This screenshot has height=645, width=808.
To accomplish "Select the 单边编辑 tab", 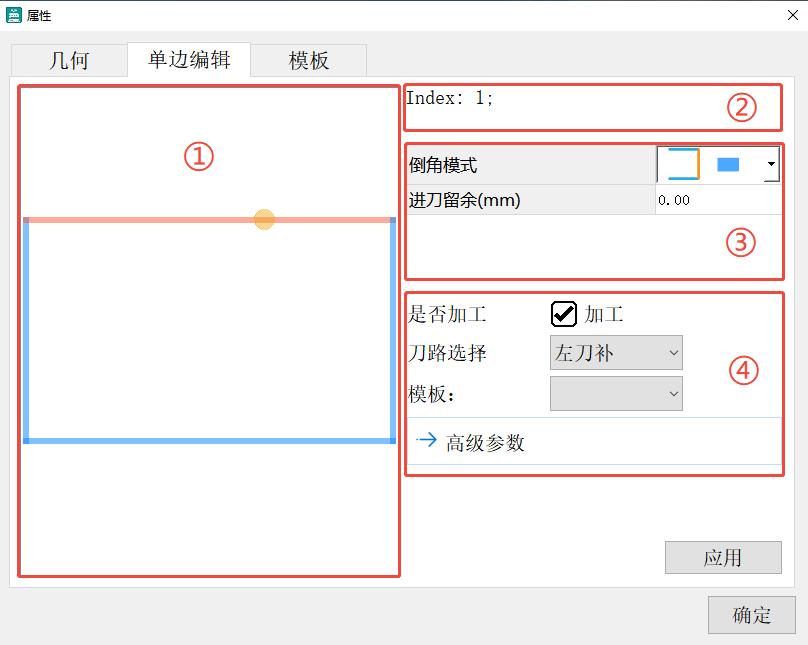I will (189, 60).
